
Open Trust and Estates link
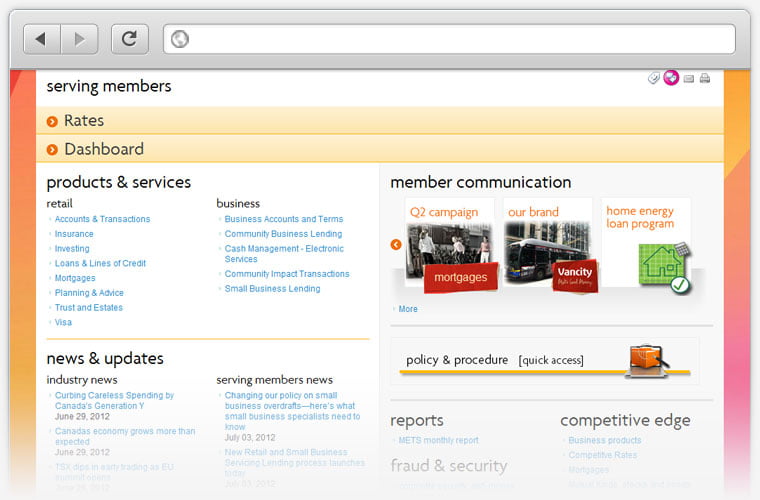click(89, 308)
